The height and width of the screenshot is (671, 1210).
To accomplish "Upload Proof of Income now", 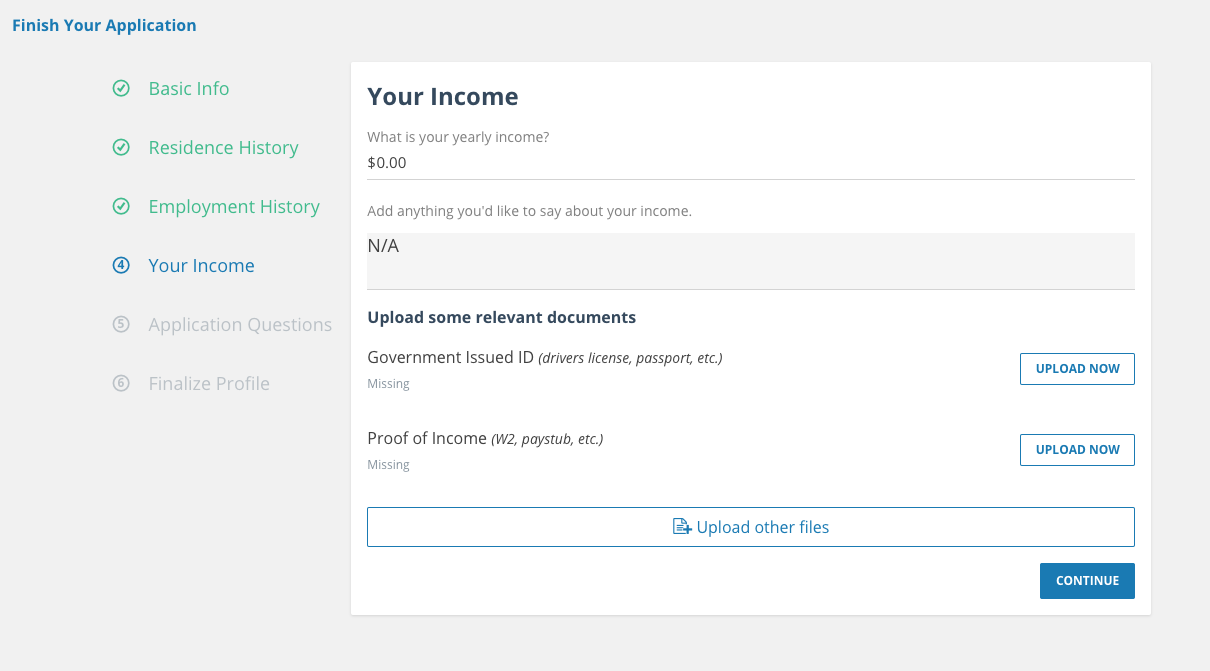I will (x=1077, y=450).
